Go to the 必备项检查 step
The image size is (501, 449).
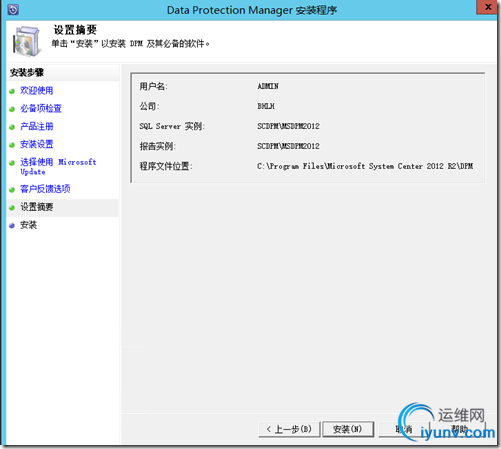coord(41,108)
